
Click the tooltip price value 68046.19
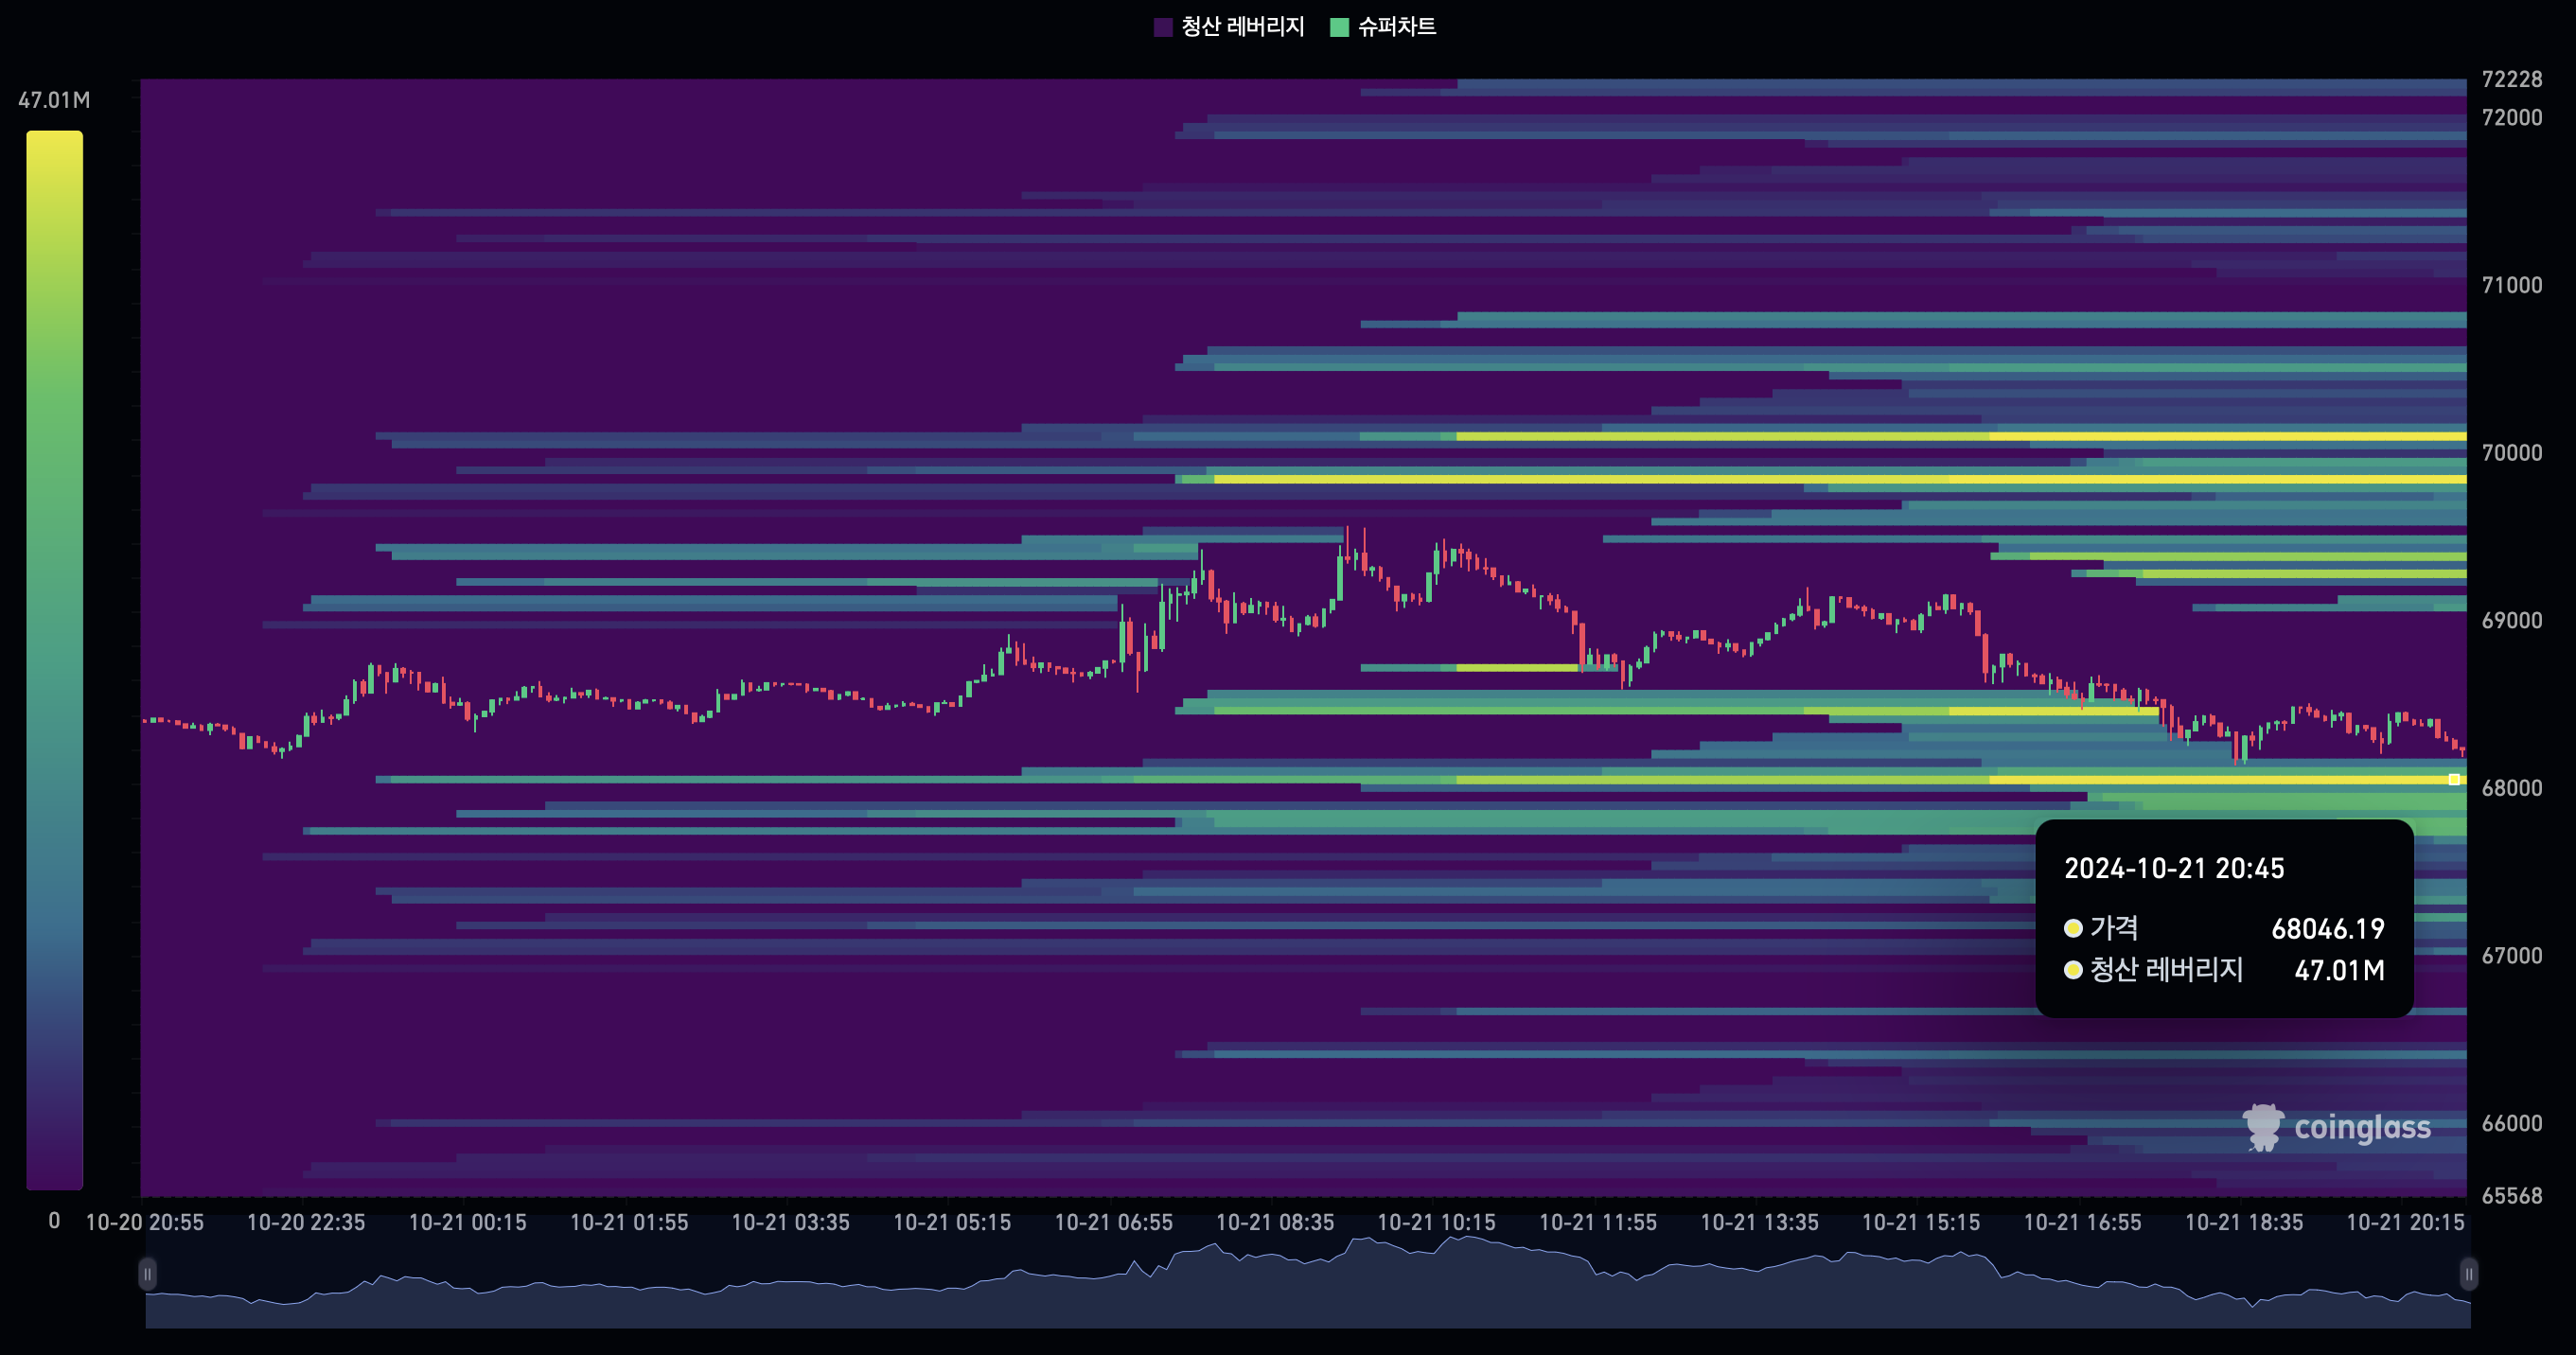tap(2328, 929)
